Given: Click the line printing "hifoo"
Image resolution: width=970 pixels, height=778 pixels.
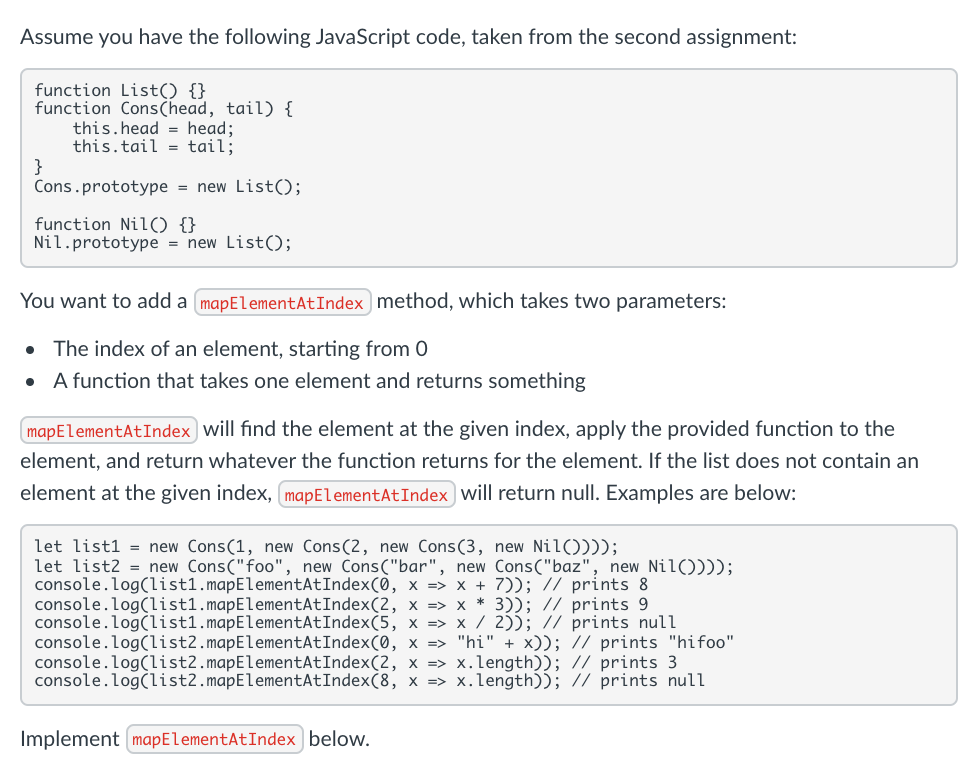Looking at the screenshot, I should coord(384,643).
